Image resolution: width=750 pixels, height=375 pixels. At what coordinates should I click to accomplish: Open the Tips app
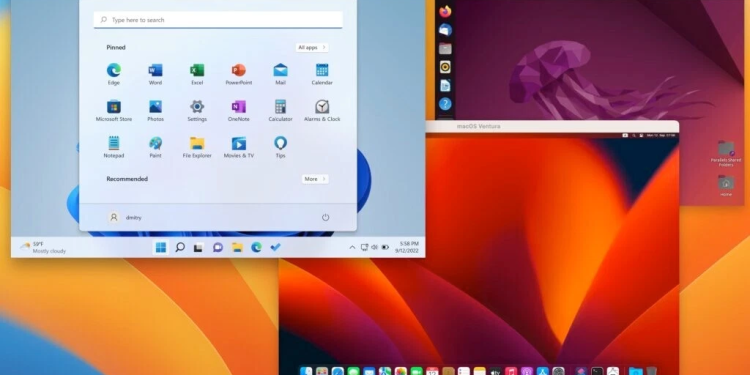(x=280, y=147)
